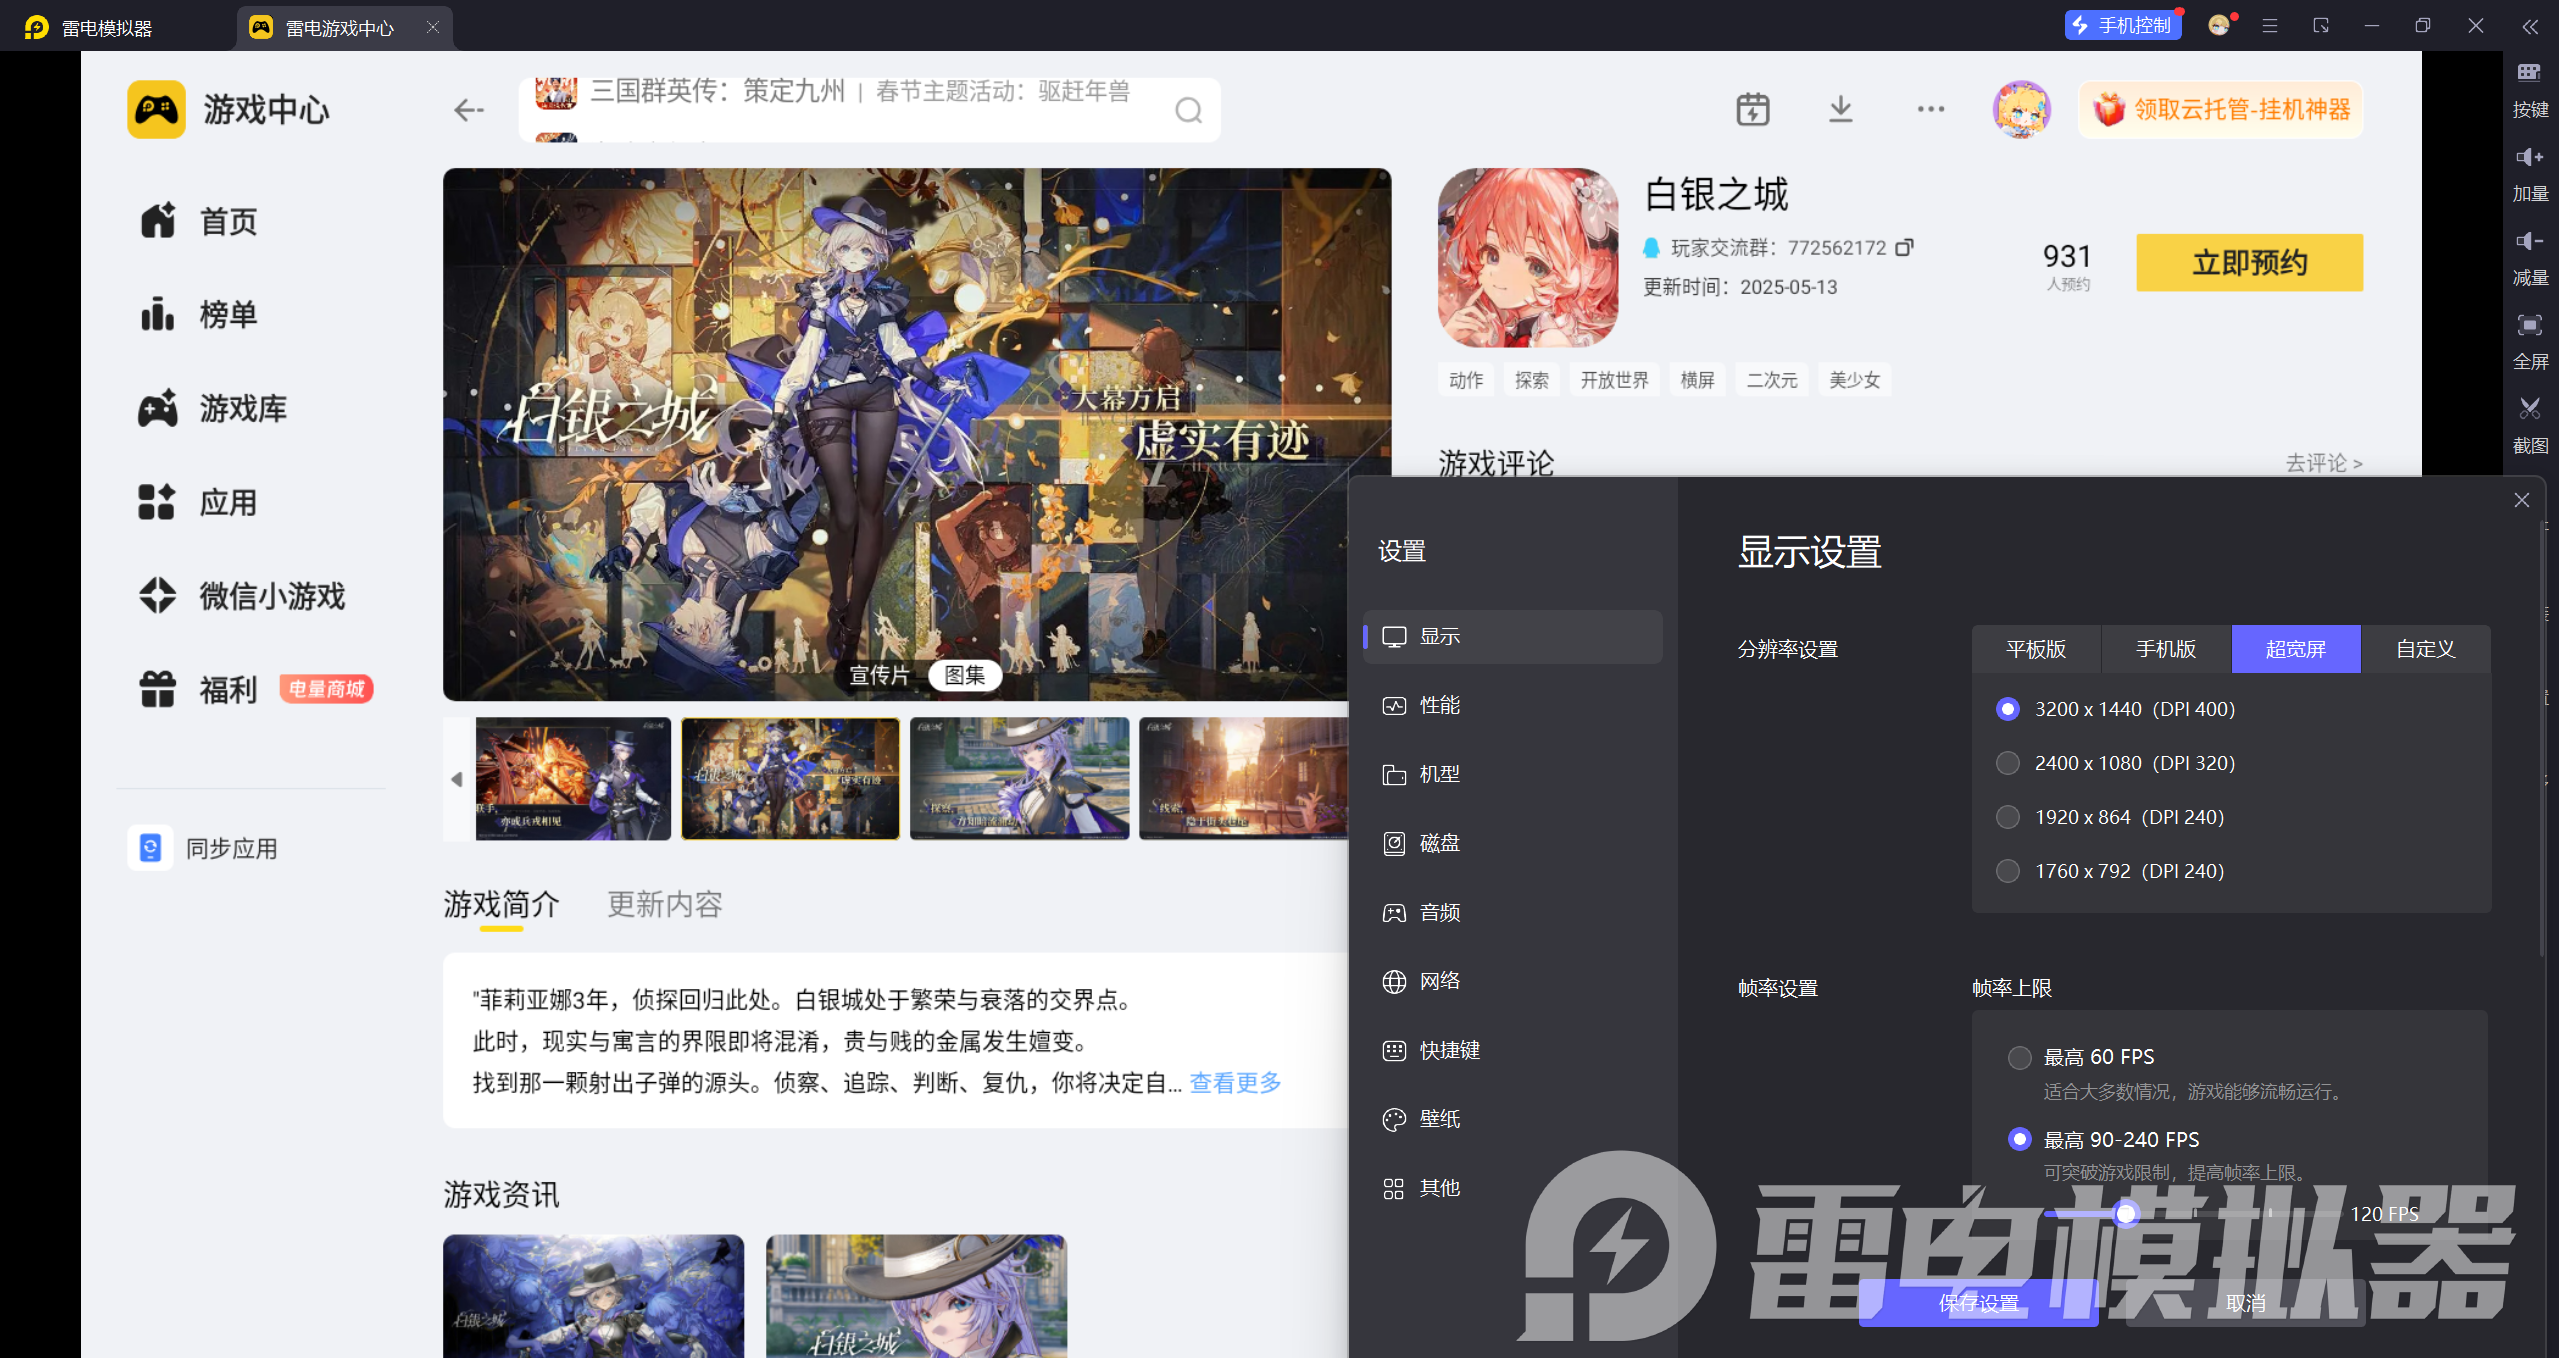Open 显示 settings category

(1512, 637)
